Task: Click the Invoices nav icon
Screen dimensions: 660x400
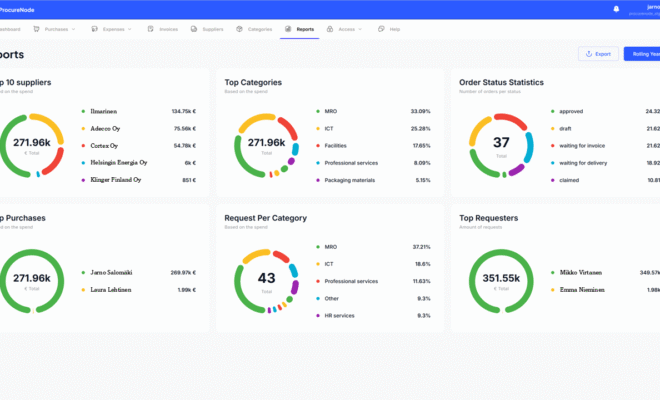Action: coord(152,29)
